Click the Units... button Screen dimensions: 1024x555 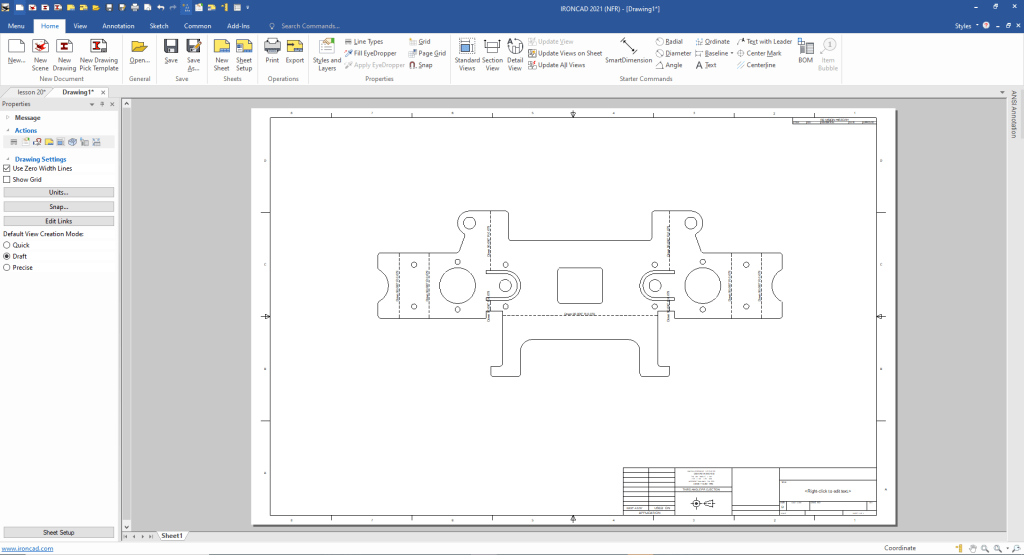pos(58,192)
